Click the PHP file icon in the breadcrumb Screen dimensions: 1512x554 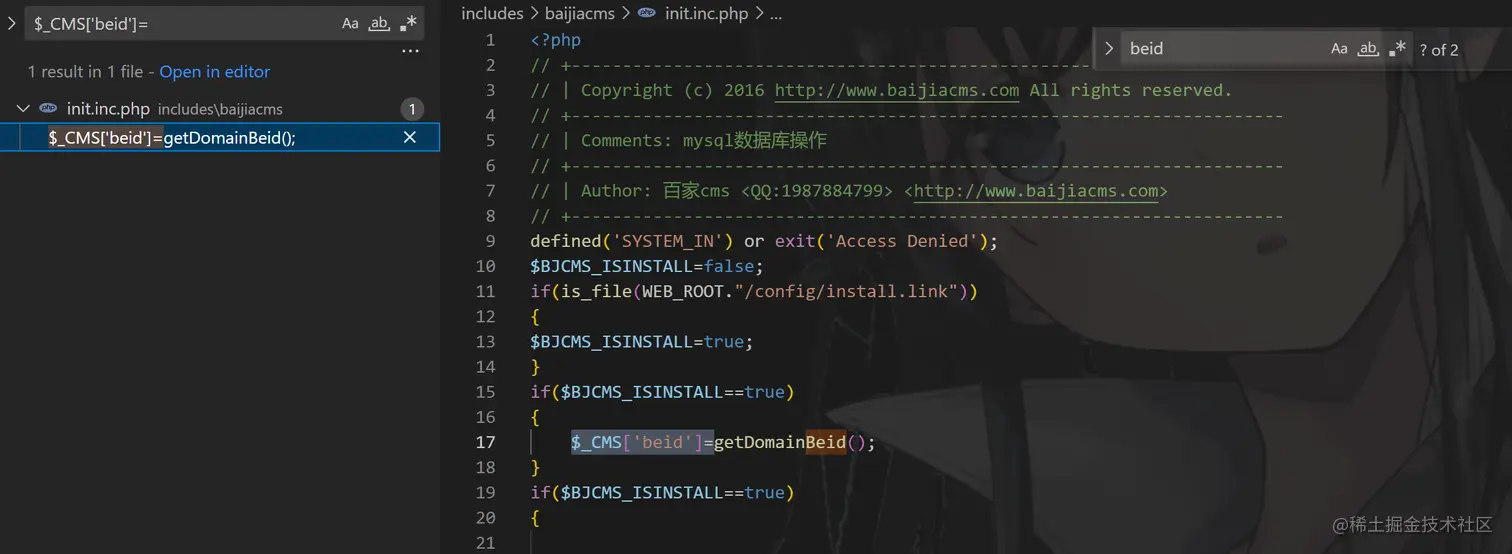point(647,14)
